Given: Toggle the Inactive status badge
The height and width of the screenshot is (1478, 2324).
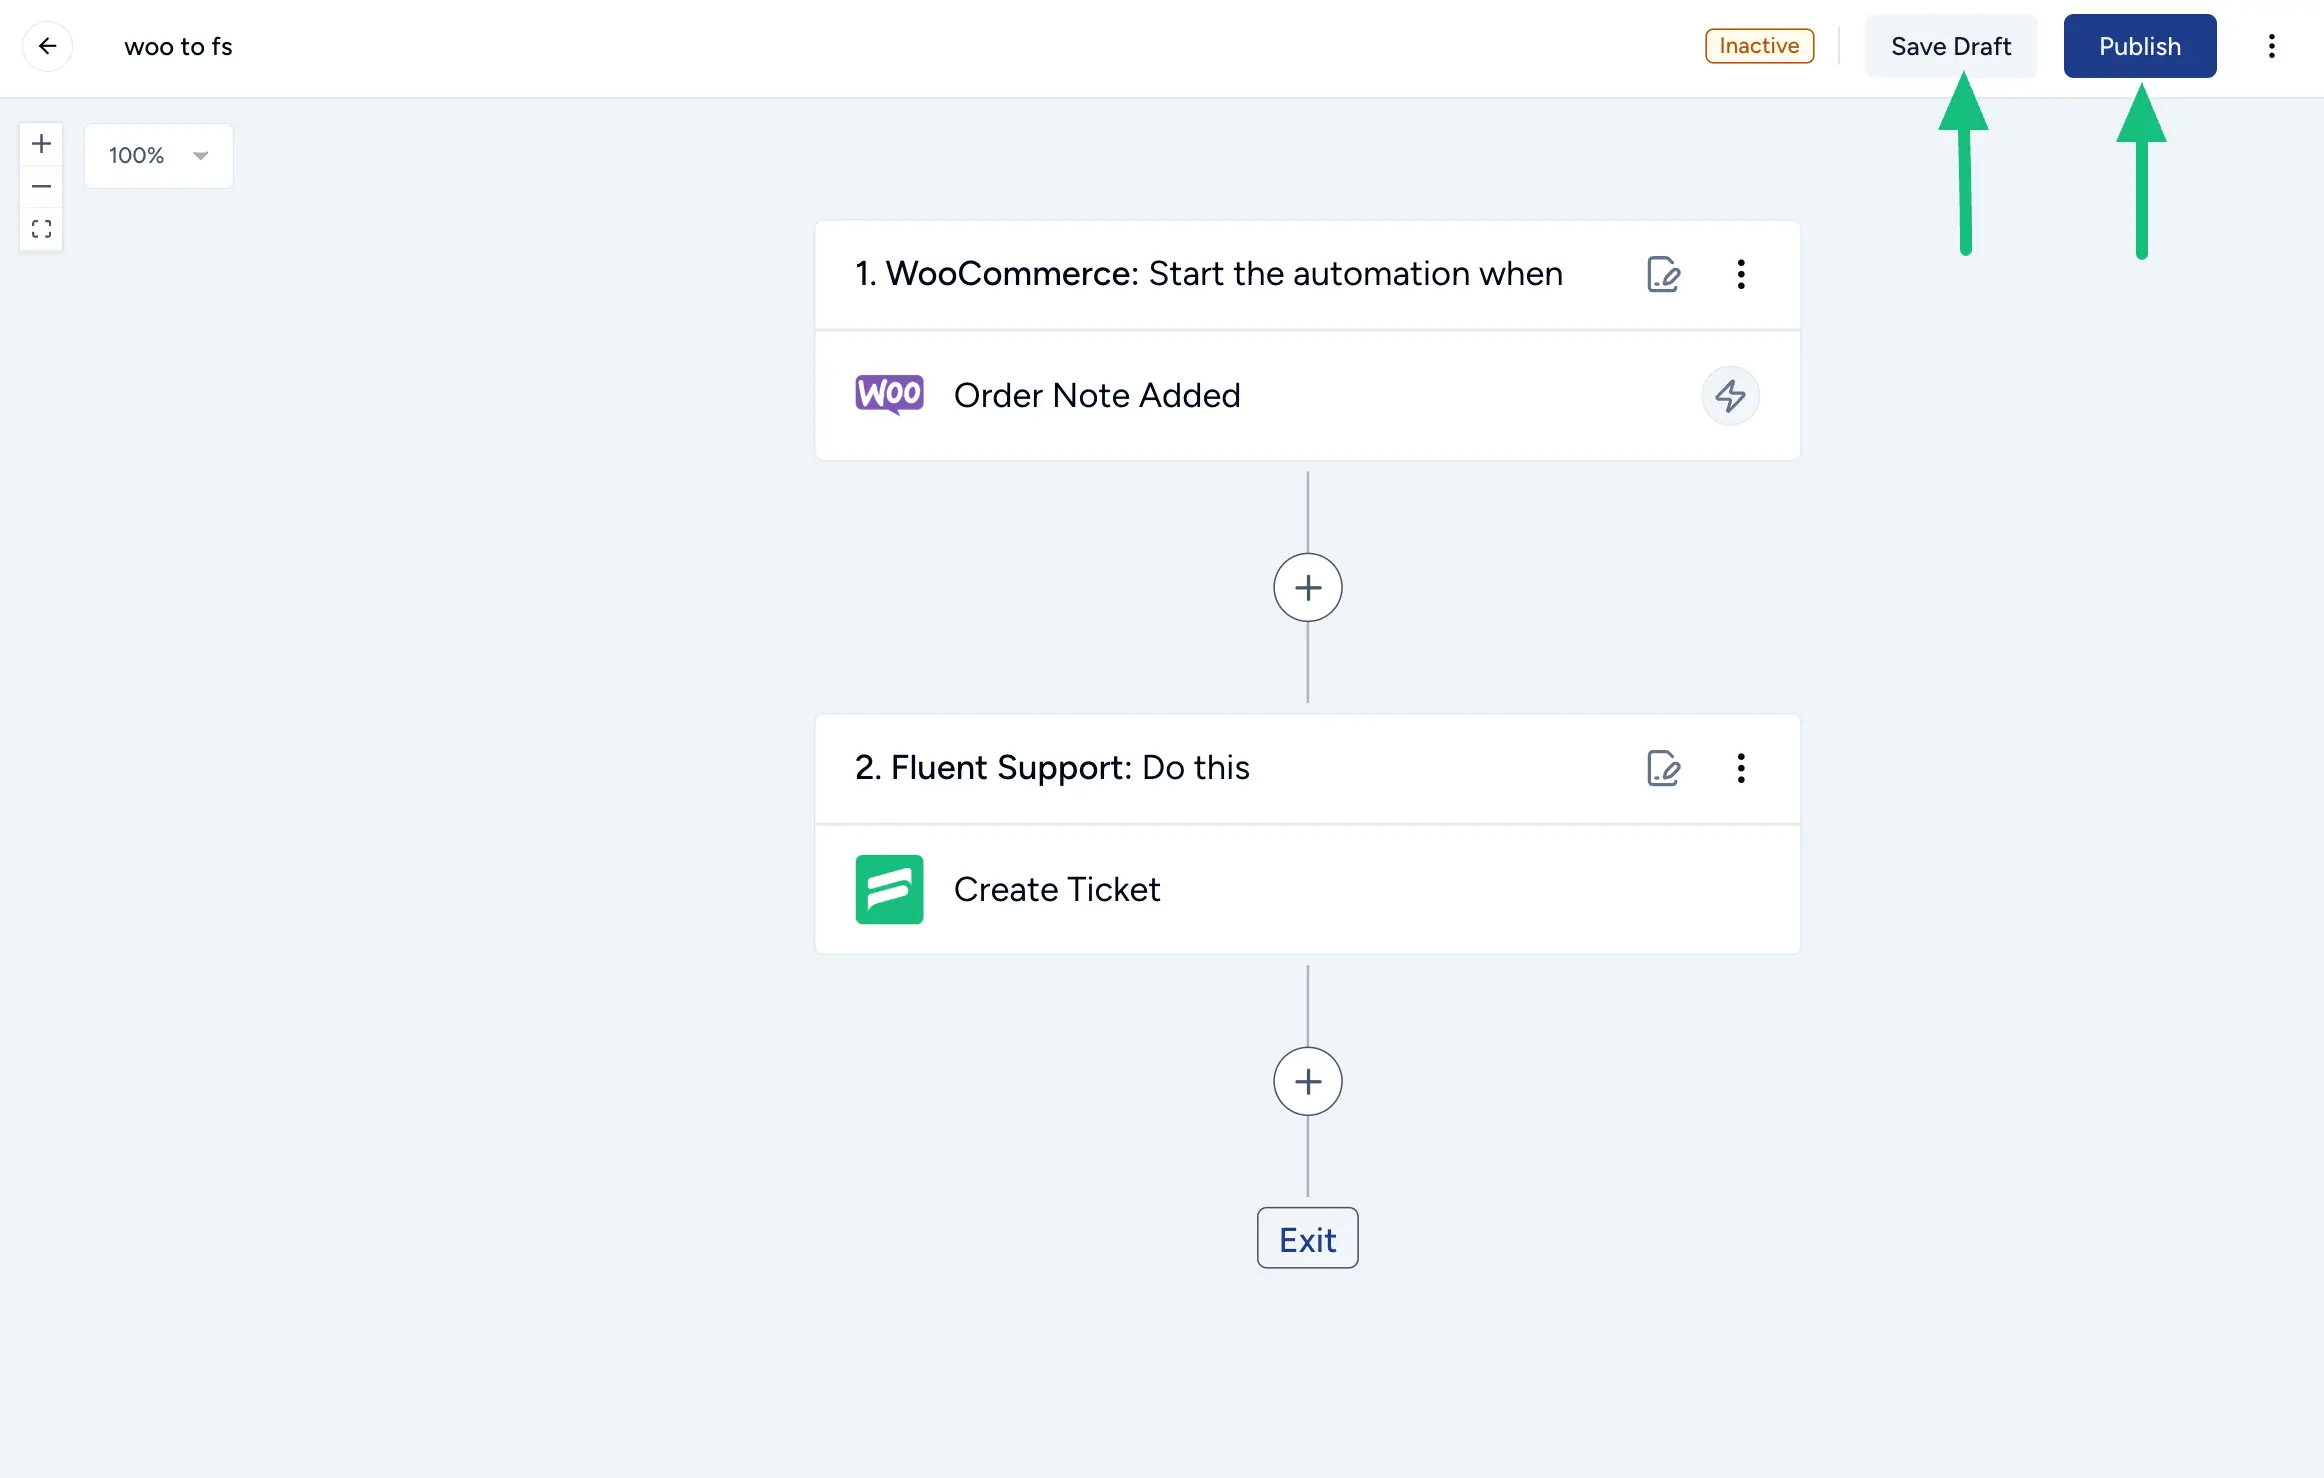Looking at the screenshot, I should (1760, 46).
